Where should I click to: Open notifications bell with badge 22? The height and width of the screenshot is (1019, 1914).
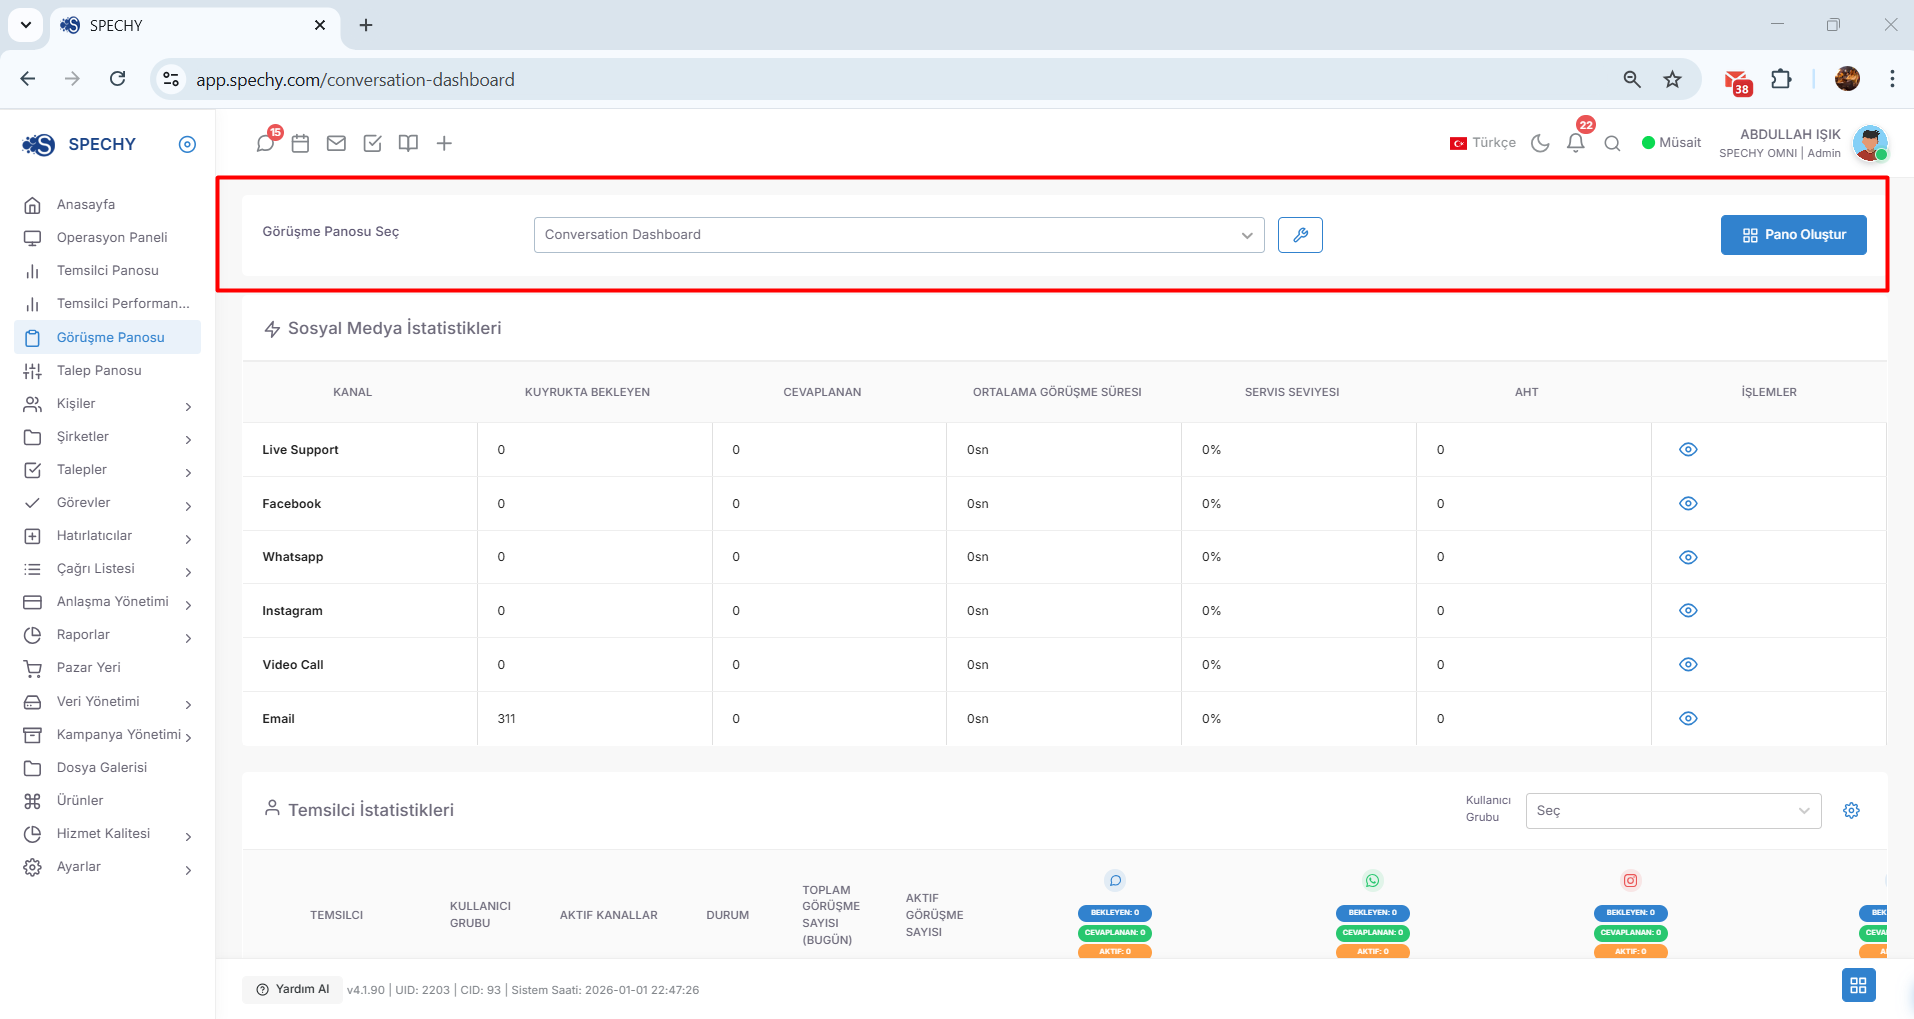point(1576,143)
